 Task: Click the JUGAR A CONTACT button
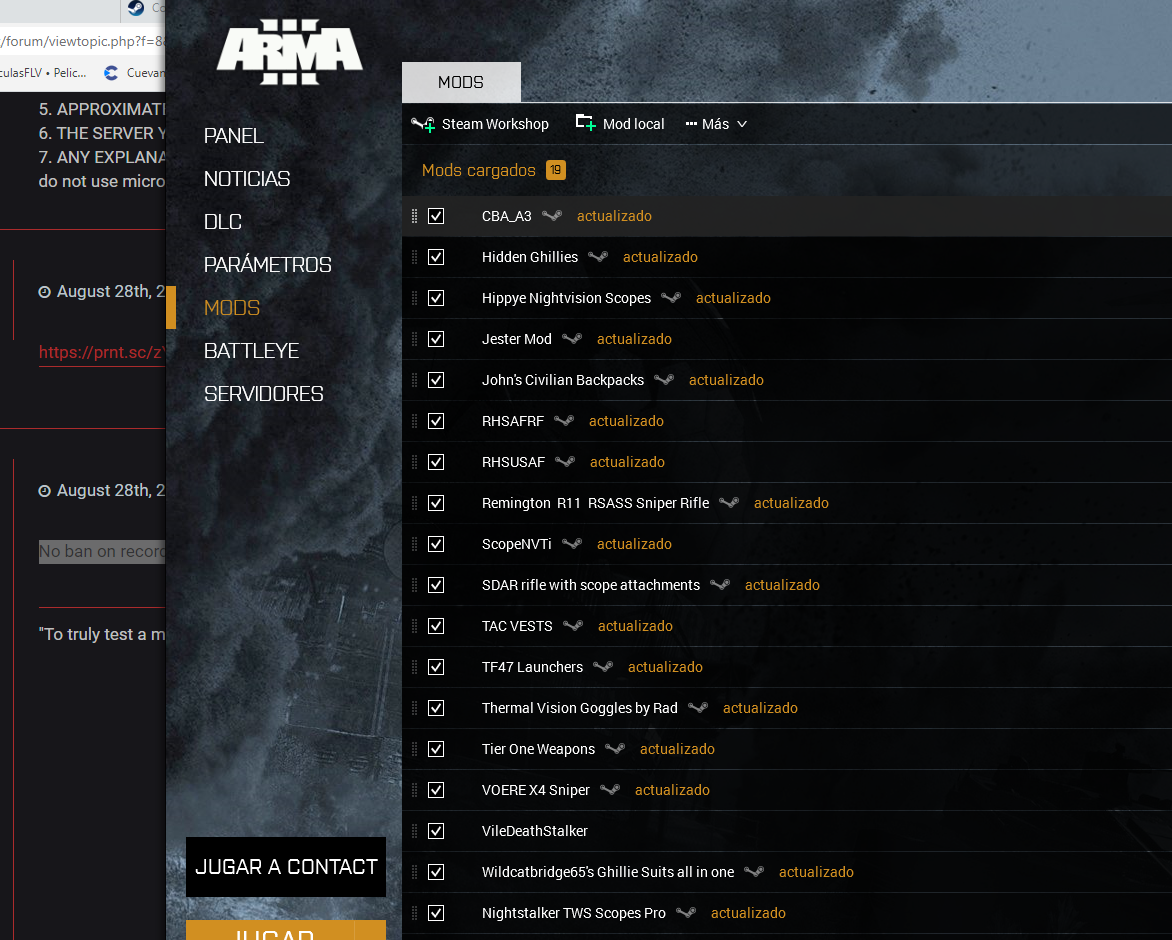pyautogui.click(x=286, y=867)
